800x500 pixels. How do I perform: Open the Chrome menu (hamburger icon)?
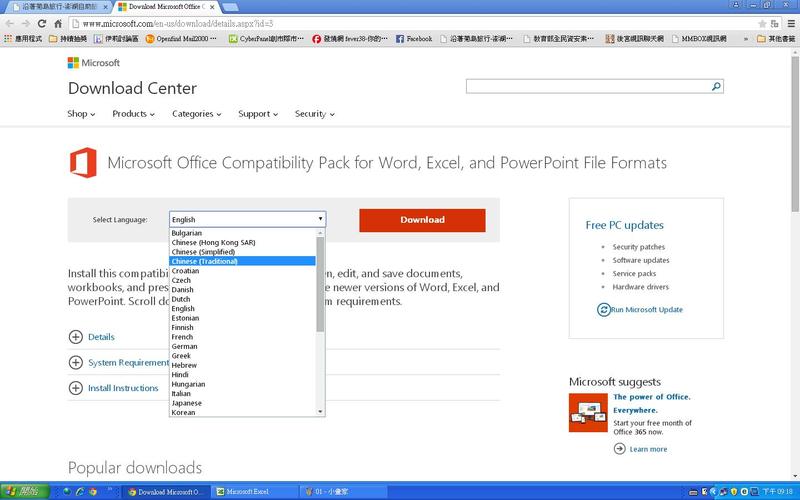pyautogui.click(x=791, y=23)
